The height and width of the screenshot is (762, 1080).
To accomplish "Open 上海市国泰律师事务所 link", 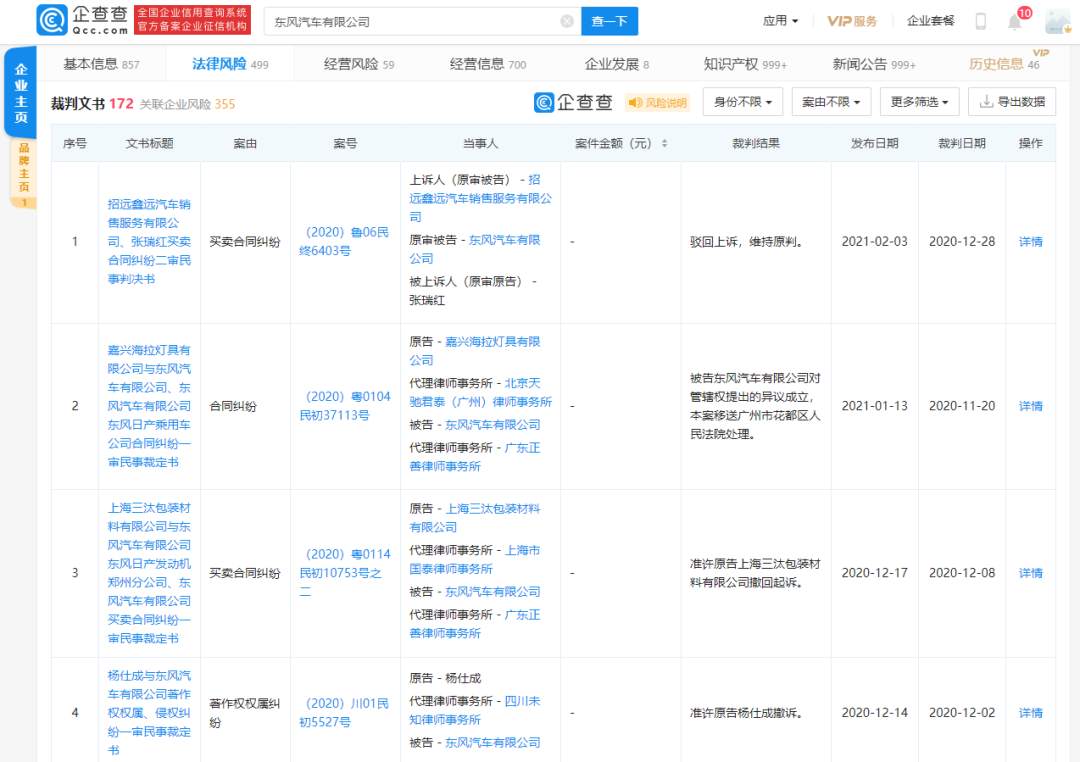I will point(475,559).
